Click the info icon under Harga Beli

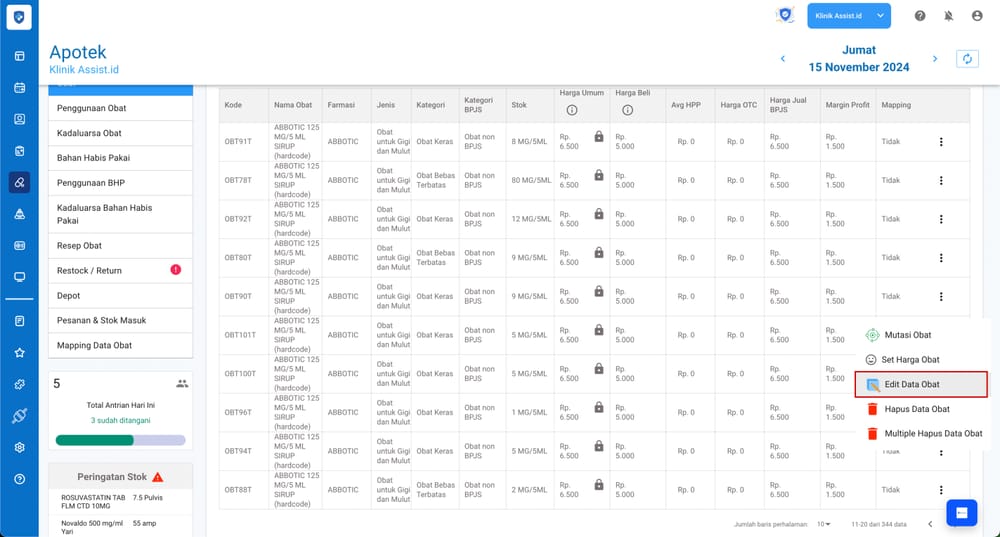click(628, 110)
